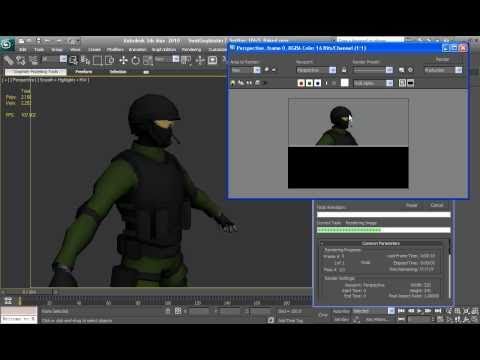This screenshot has width=480, height=360.
Task: Open the 3ds Max application menu button
Action: pyautogui.click(x=7, y=44)
